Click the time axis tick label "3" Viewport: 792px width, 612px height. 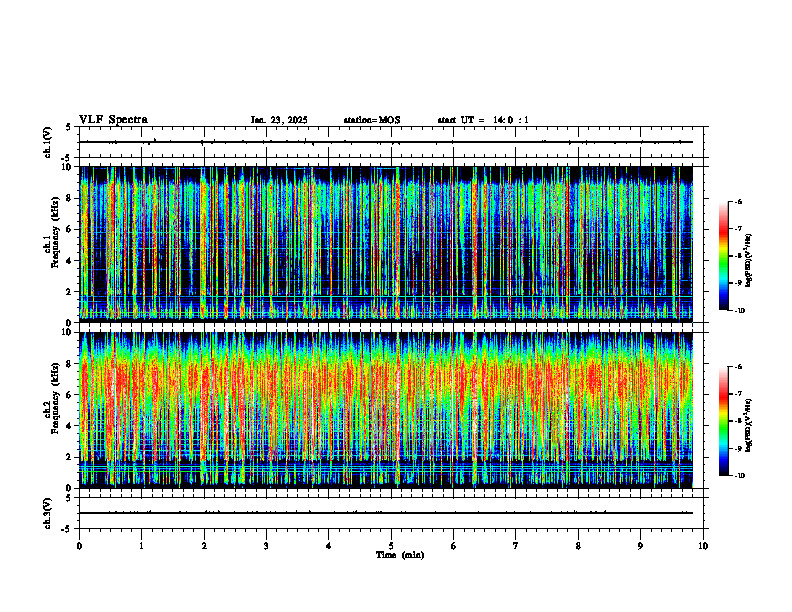[266, 546]
